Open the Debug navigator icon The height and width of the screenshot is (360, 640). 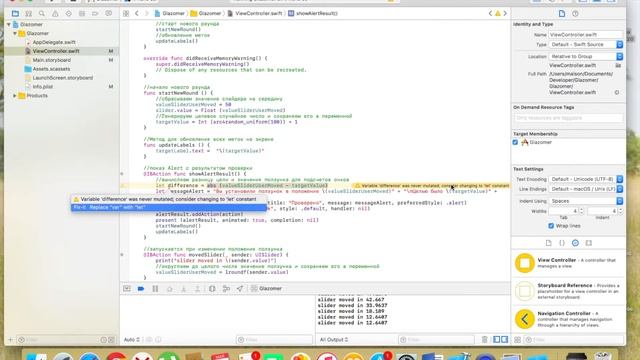click(x=82, y=13)
